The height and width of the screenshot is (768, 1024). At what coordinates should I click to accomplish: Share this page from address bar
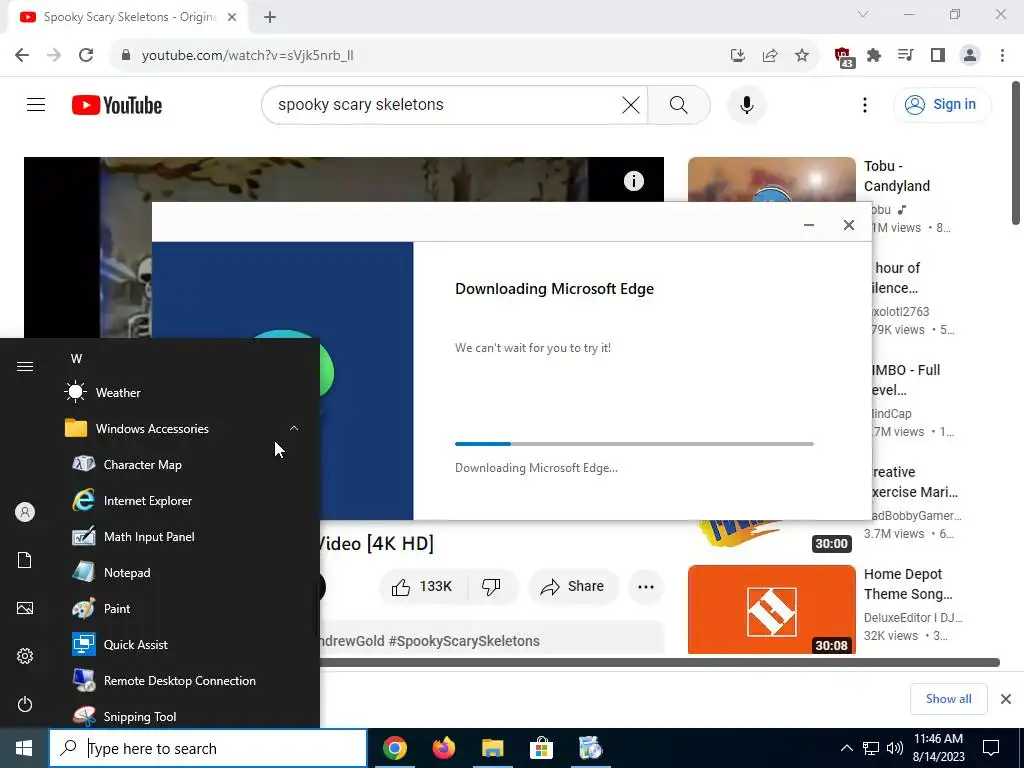[x=770, y=56]
